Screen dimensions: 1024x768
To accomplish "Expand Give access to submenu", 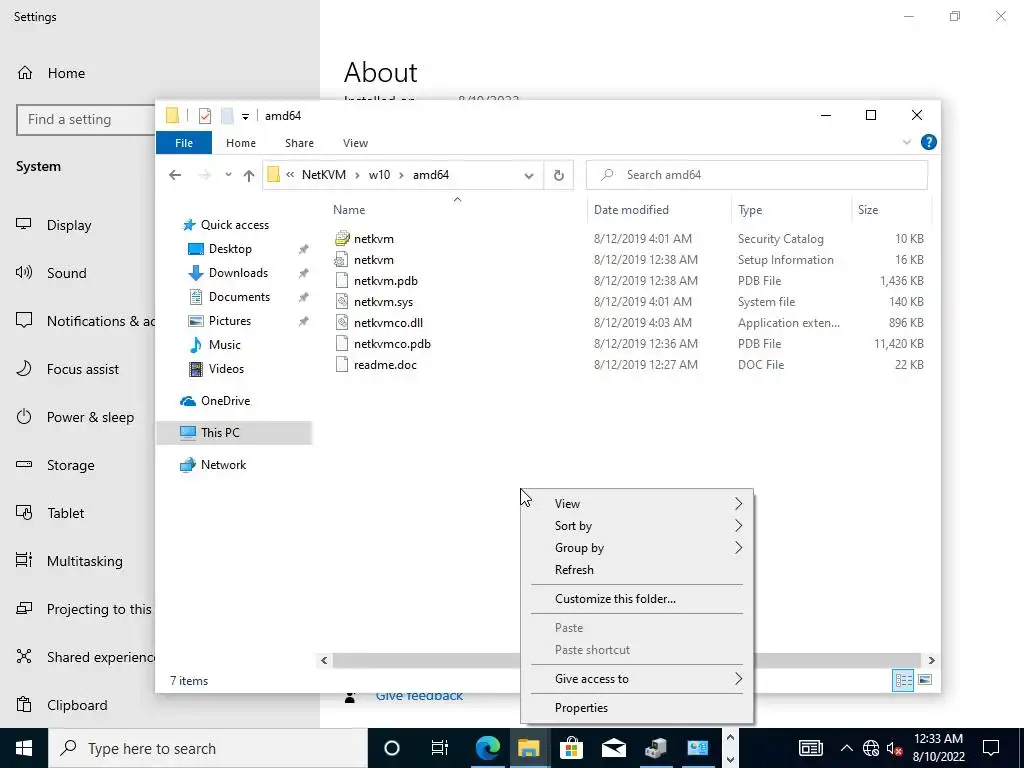I will coord(637,679).
